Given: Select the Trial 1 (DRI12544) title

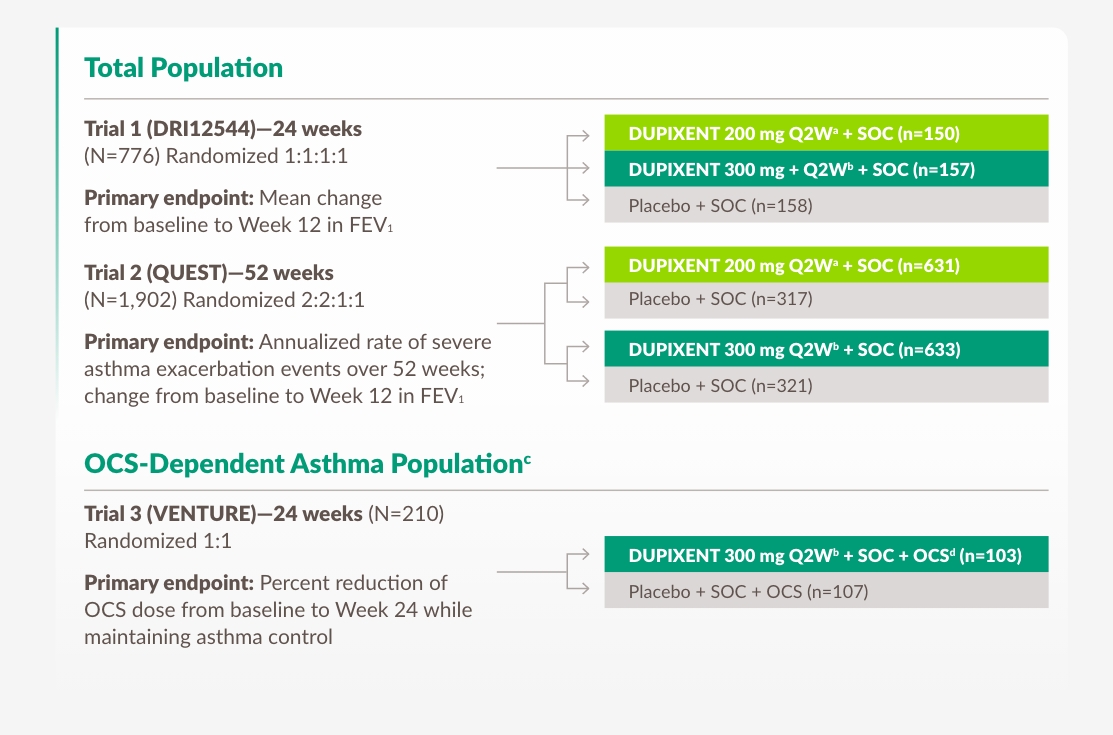Looking at the screenshot, I should pyautogui.click(x=223, y=129).
